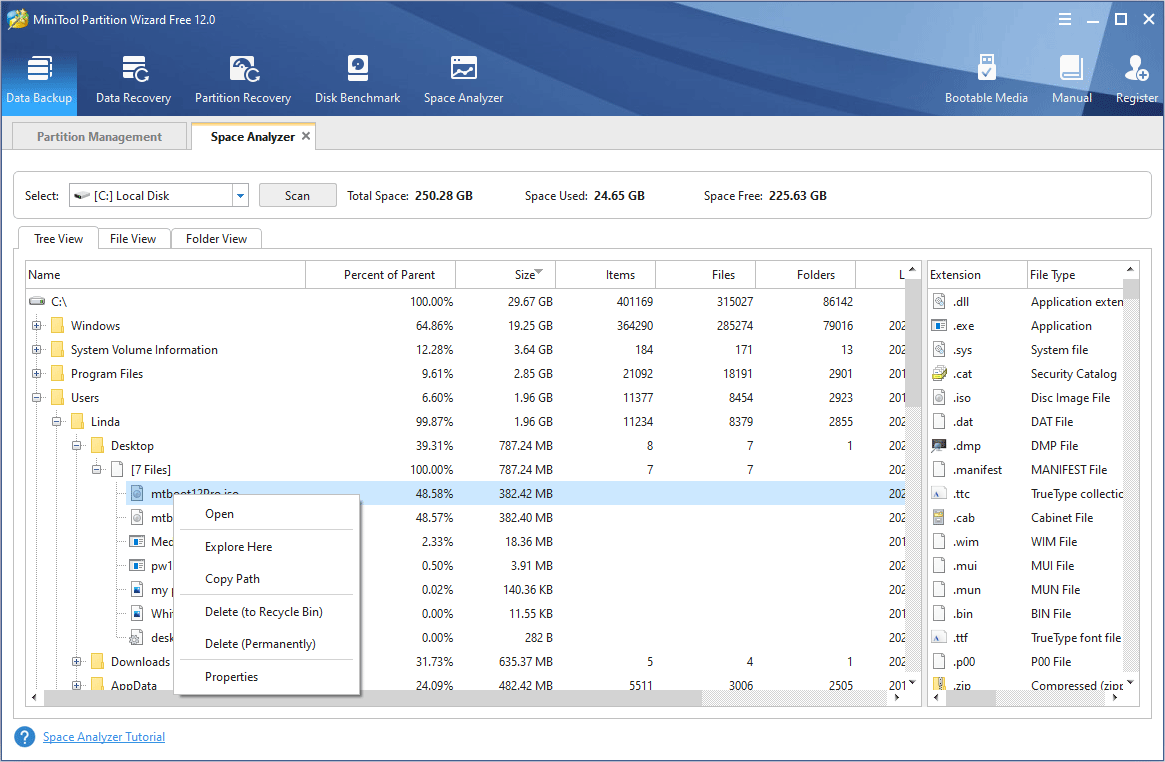The width and height of the screenshot is (1165, 762).
Task: Sort by the Items column header
Action: tap(606, 275)
